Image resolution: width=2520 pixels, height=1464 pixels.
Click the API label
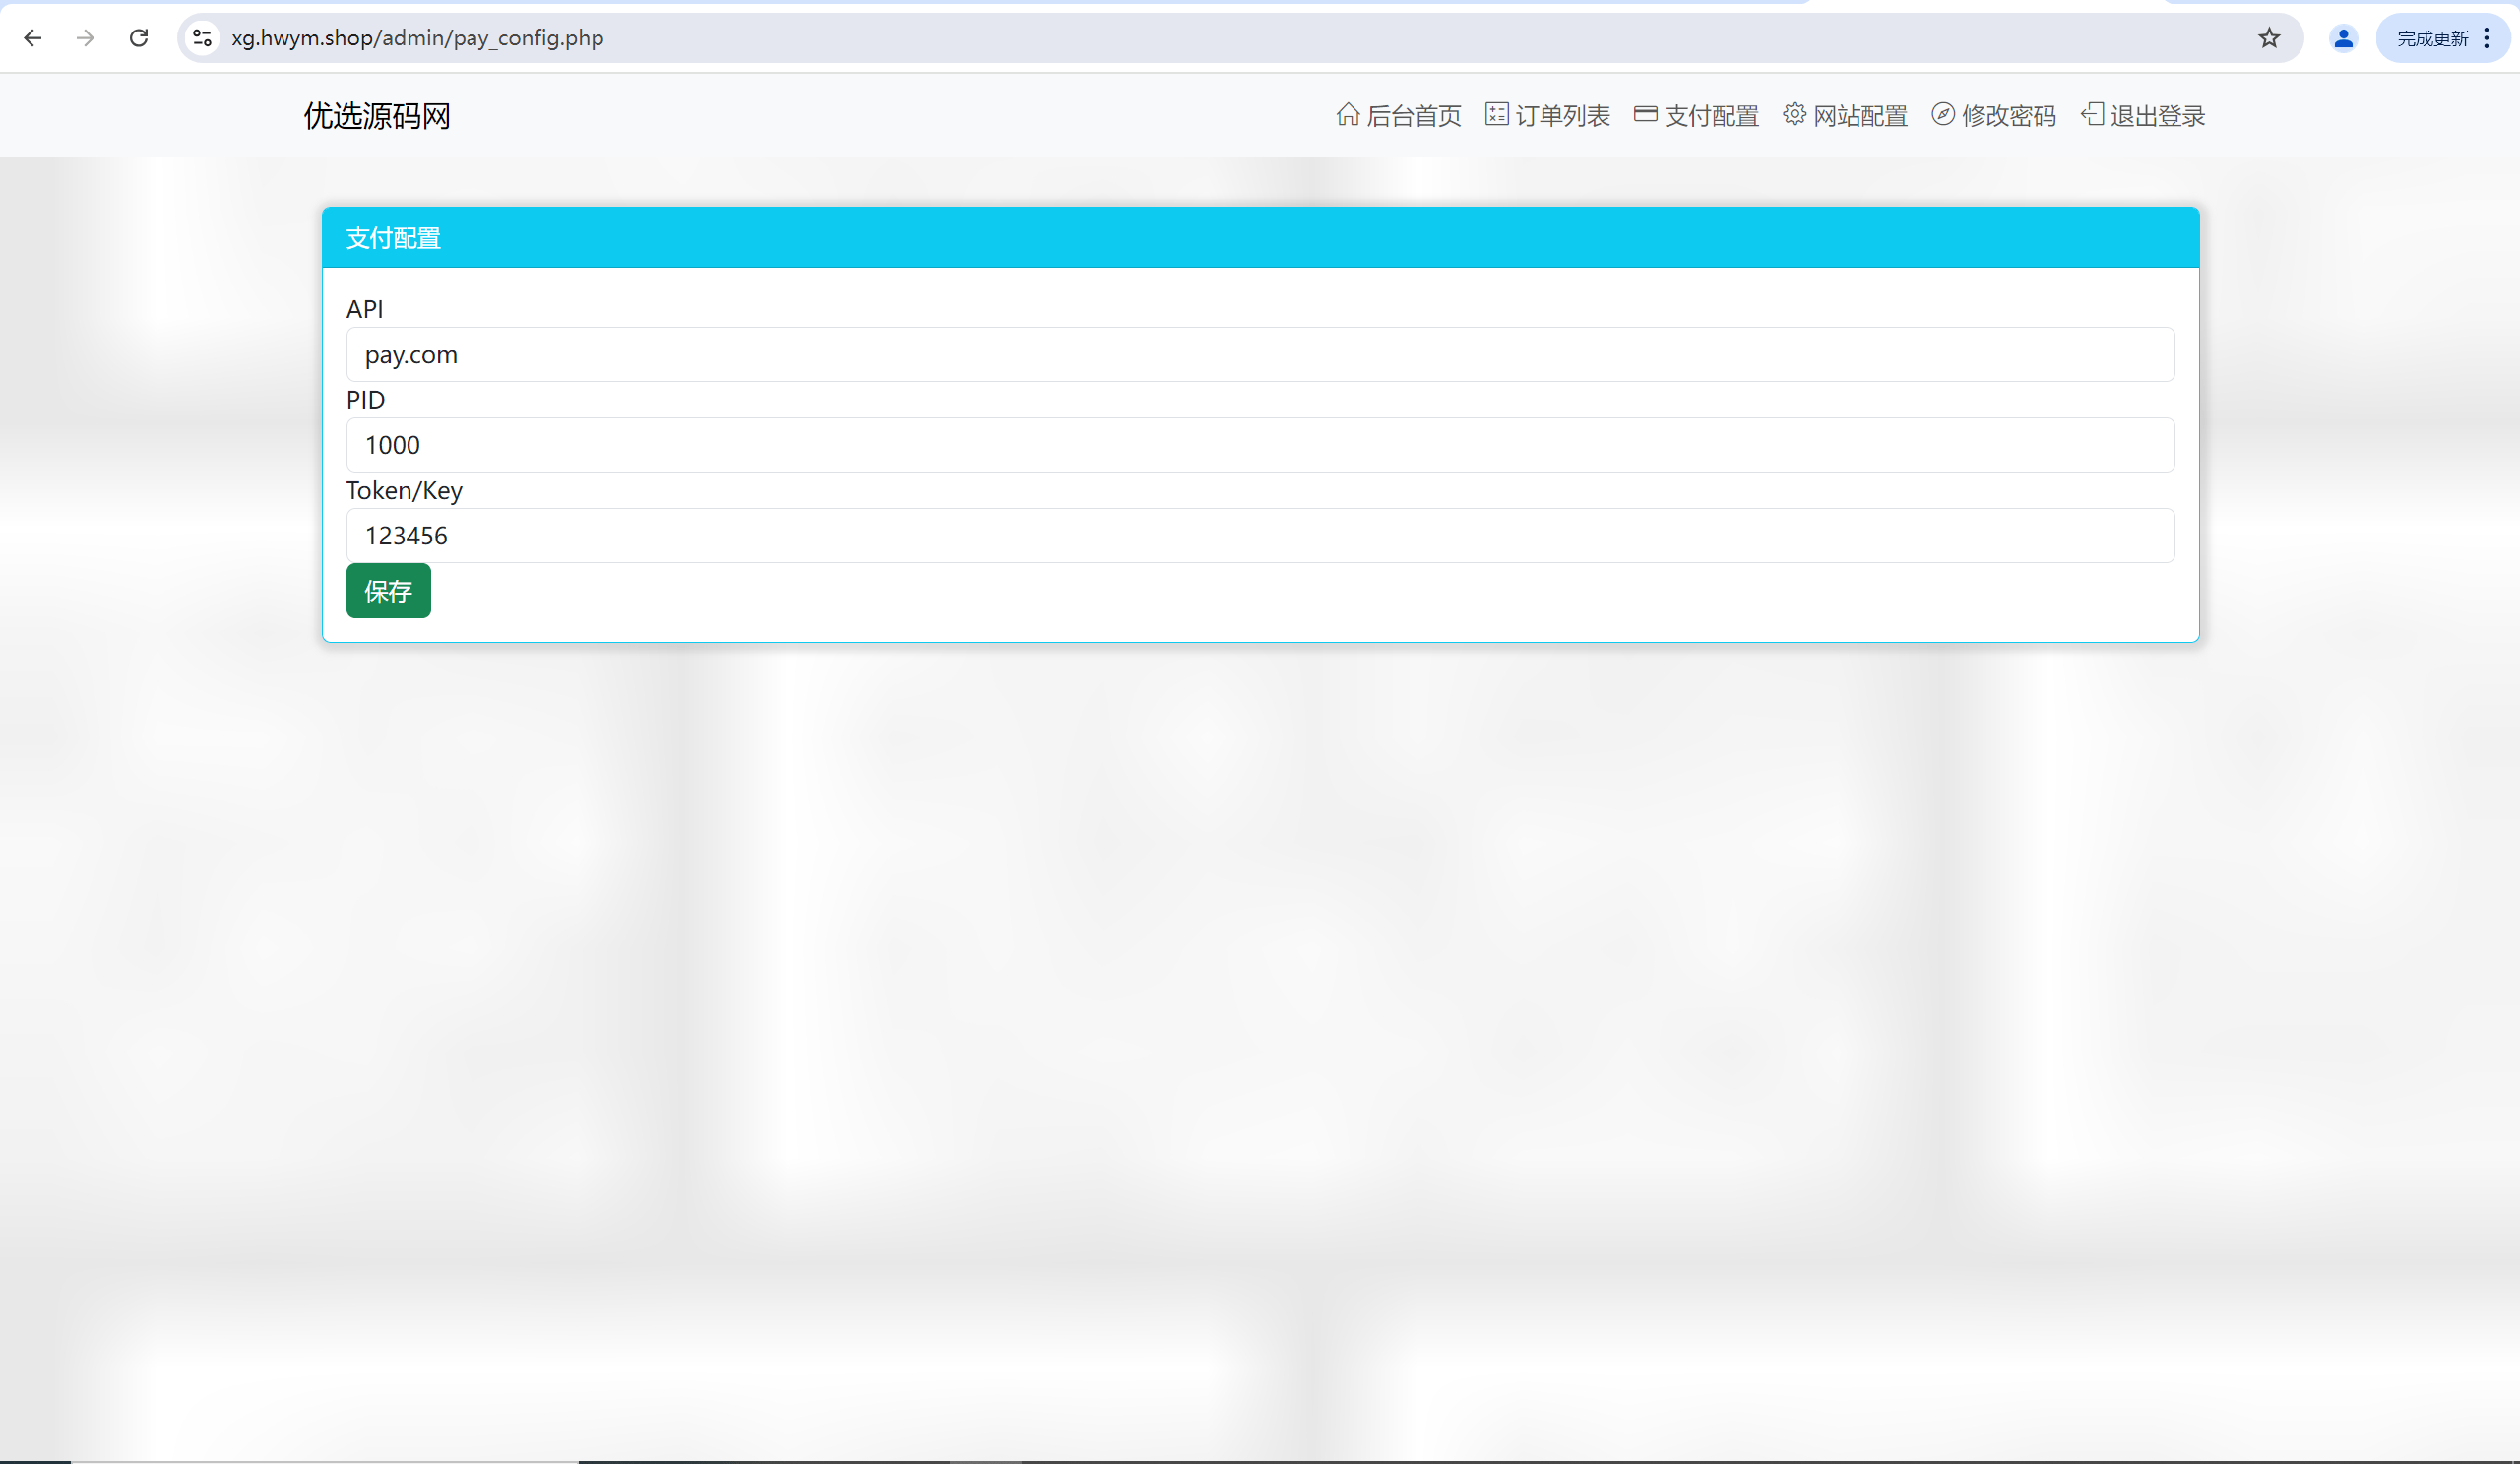(x=364, y=310)
